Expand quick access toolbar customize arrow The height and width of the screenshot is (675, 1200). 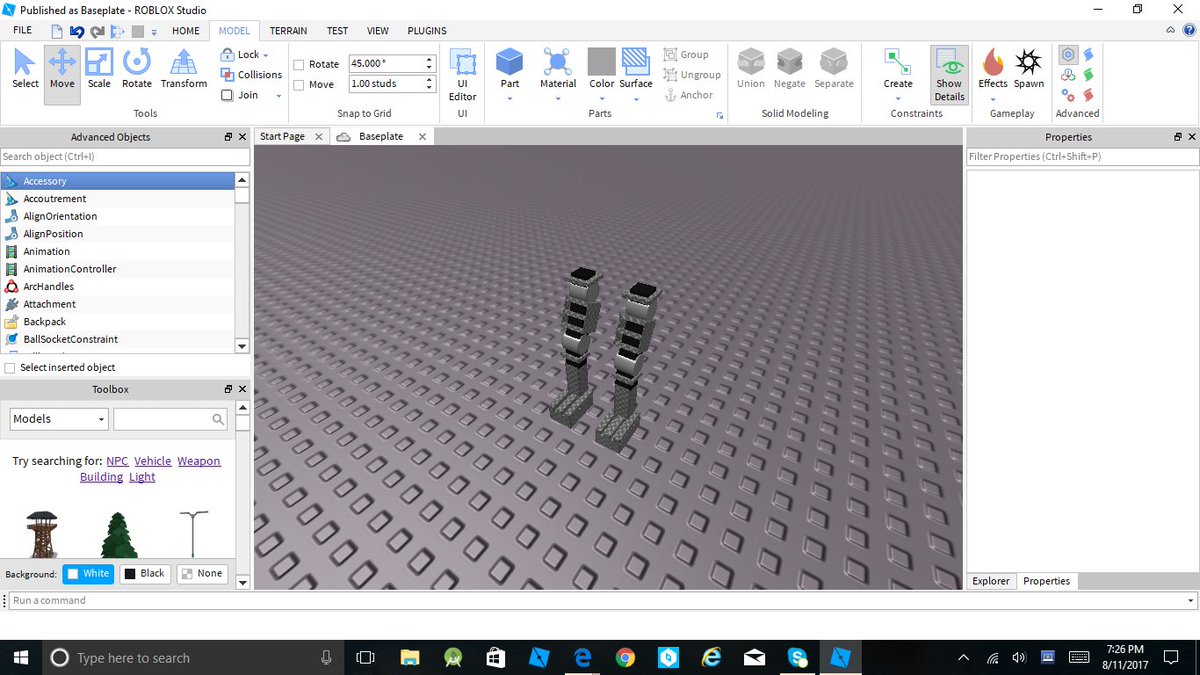click(x=155, y=31)
